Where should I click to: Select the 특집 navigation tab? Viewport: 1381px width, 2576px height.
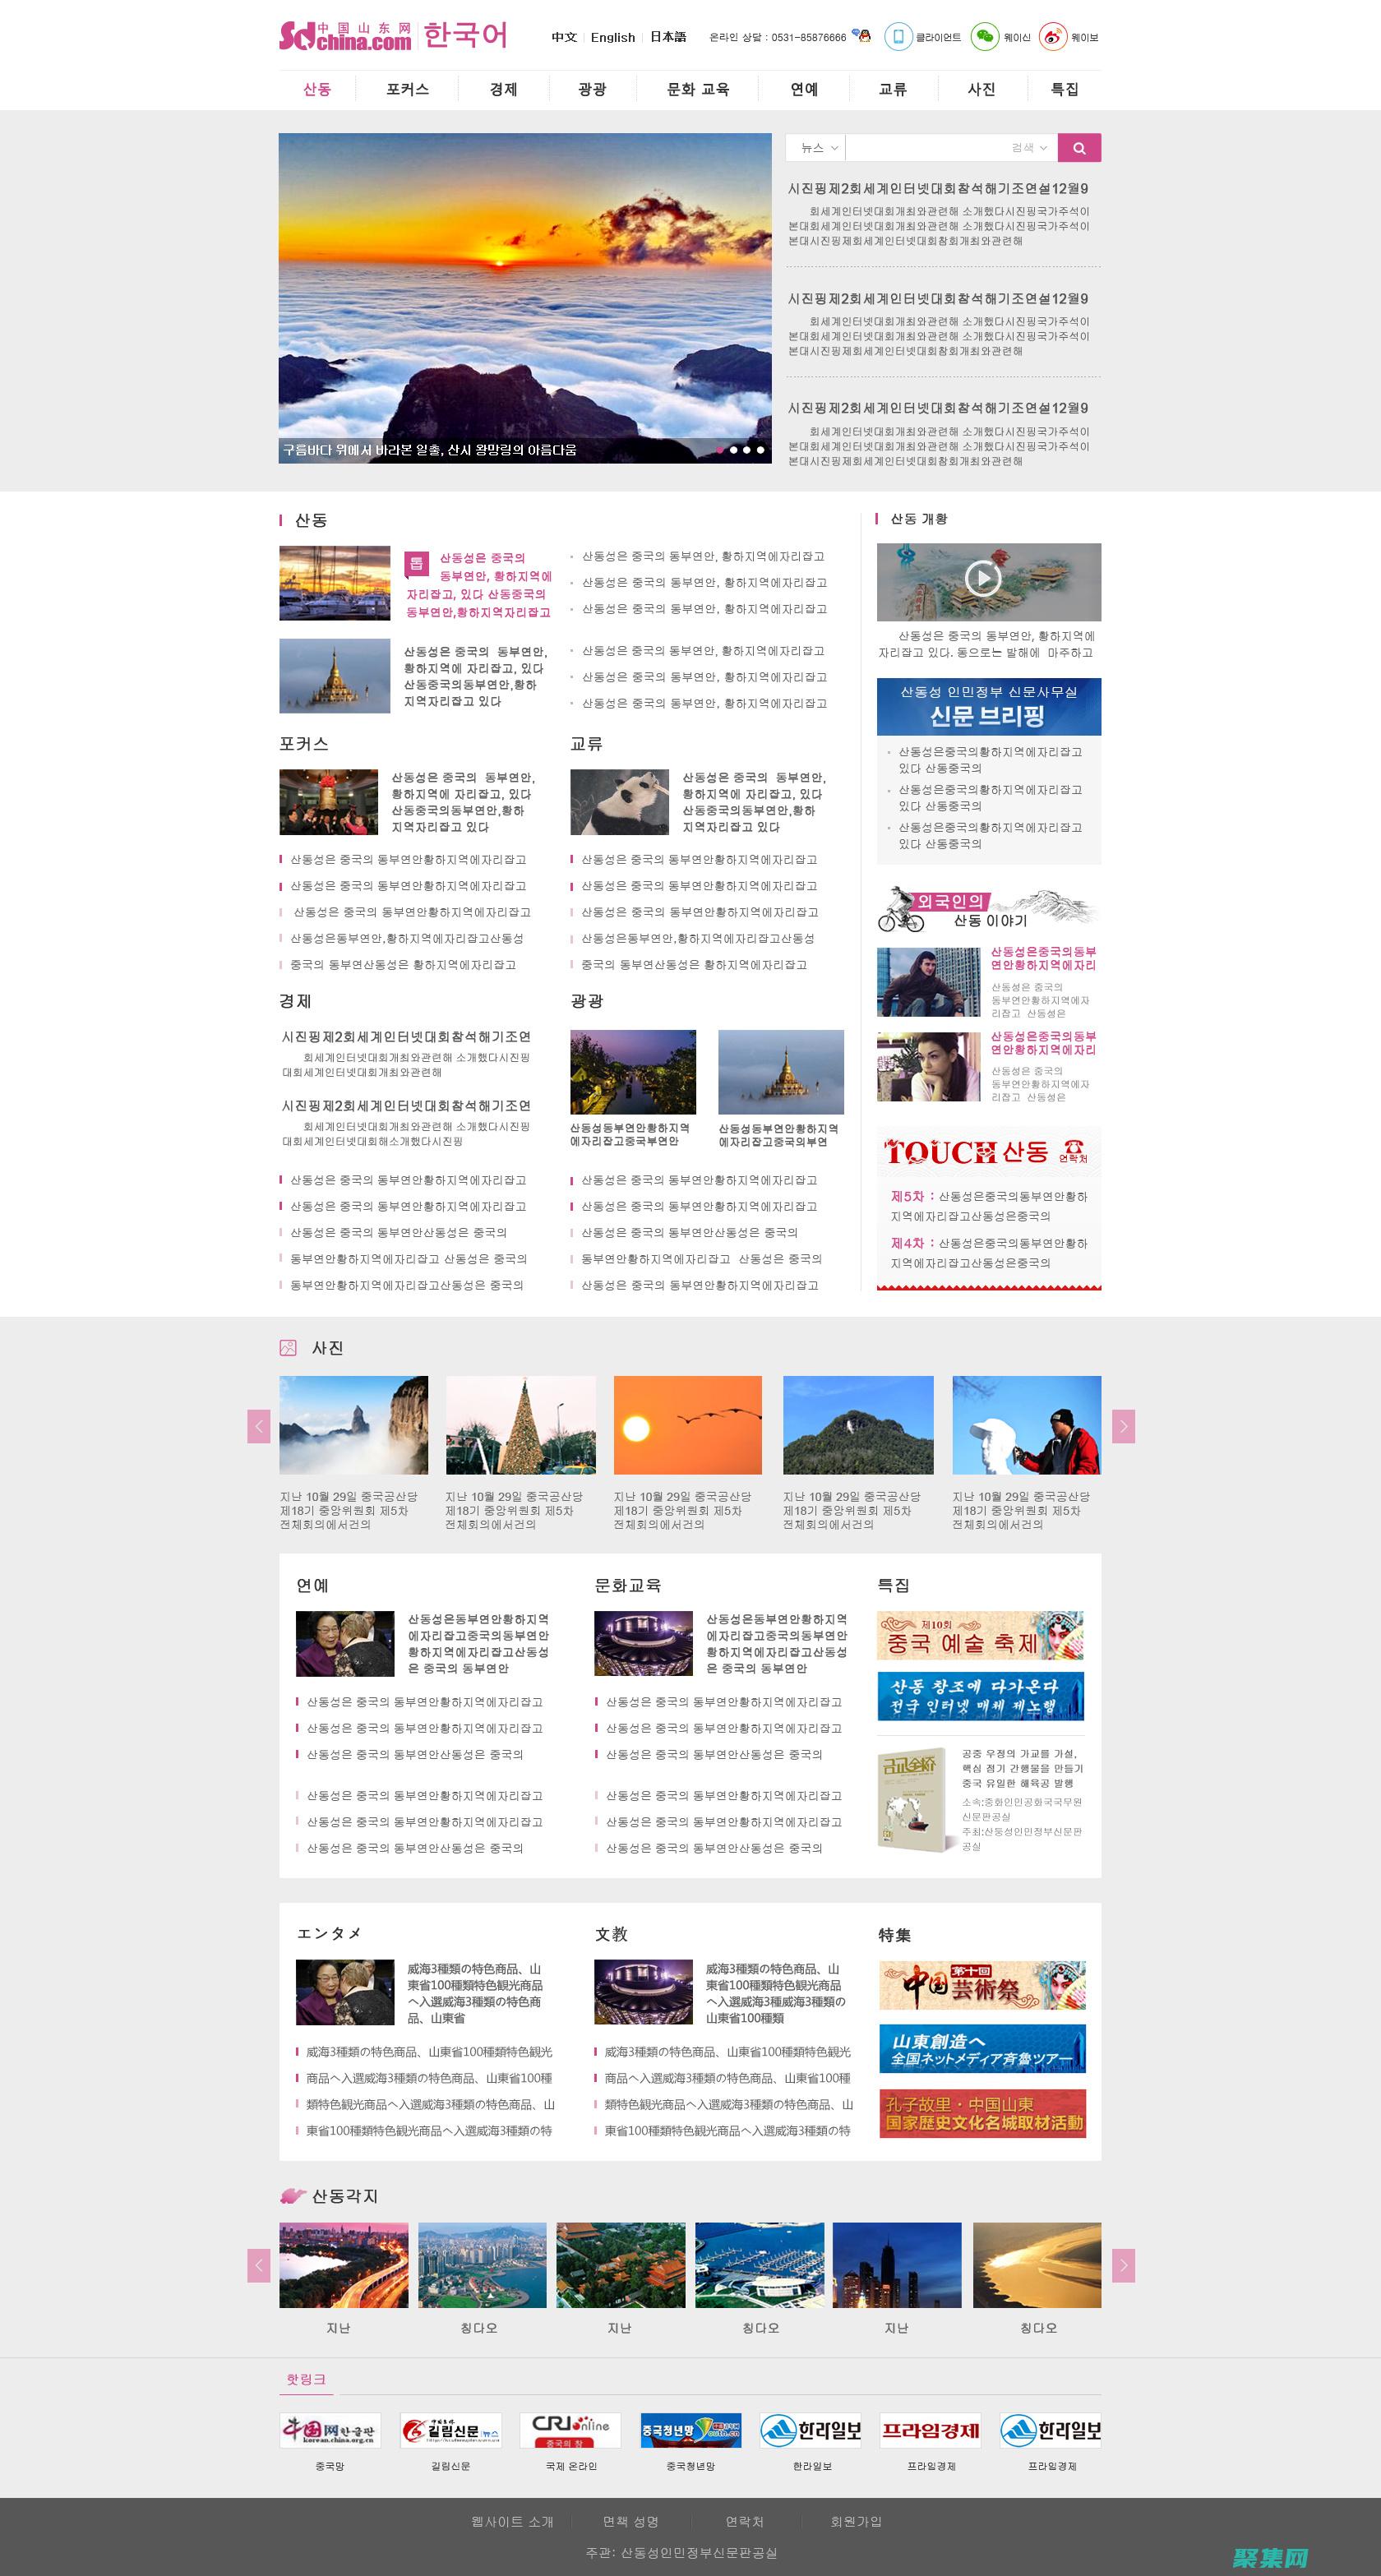[1063, 89]
